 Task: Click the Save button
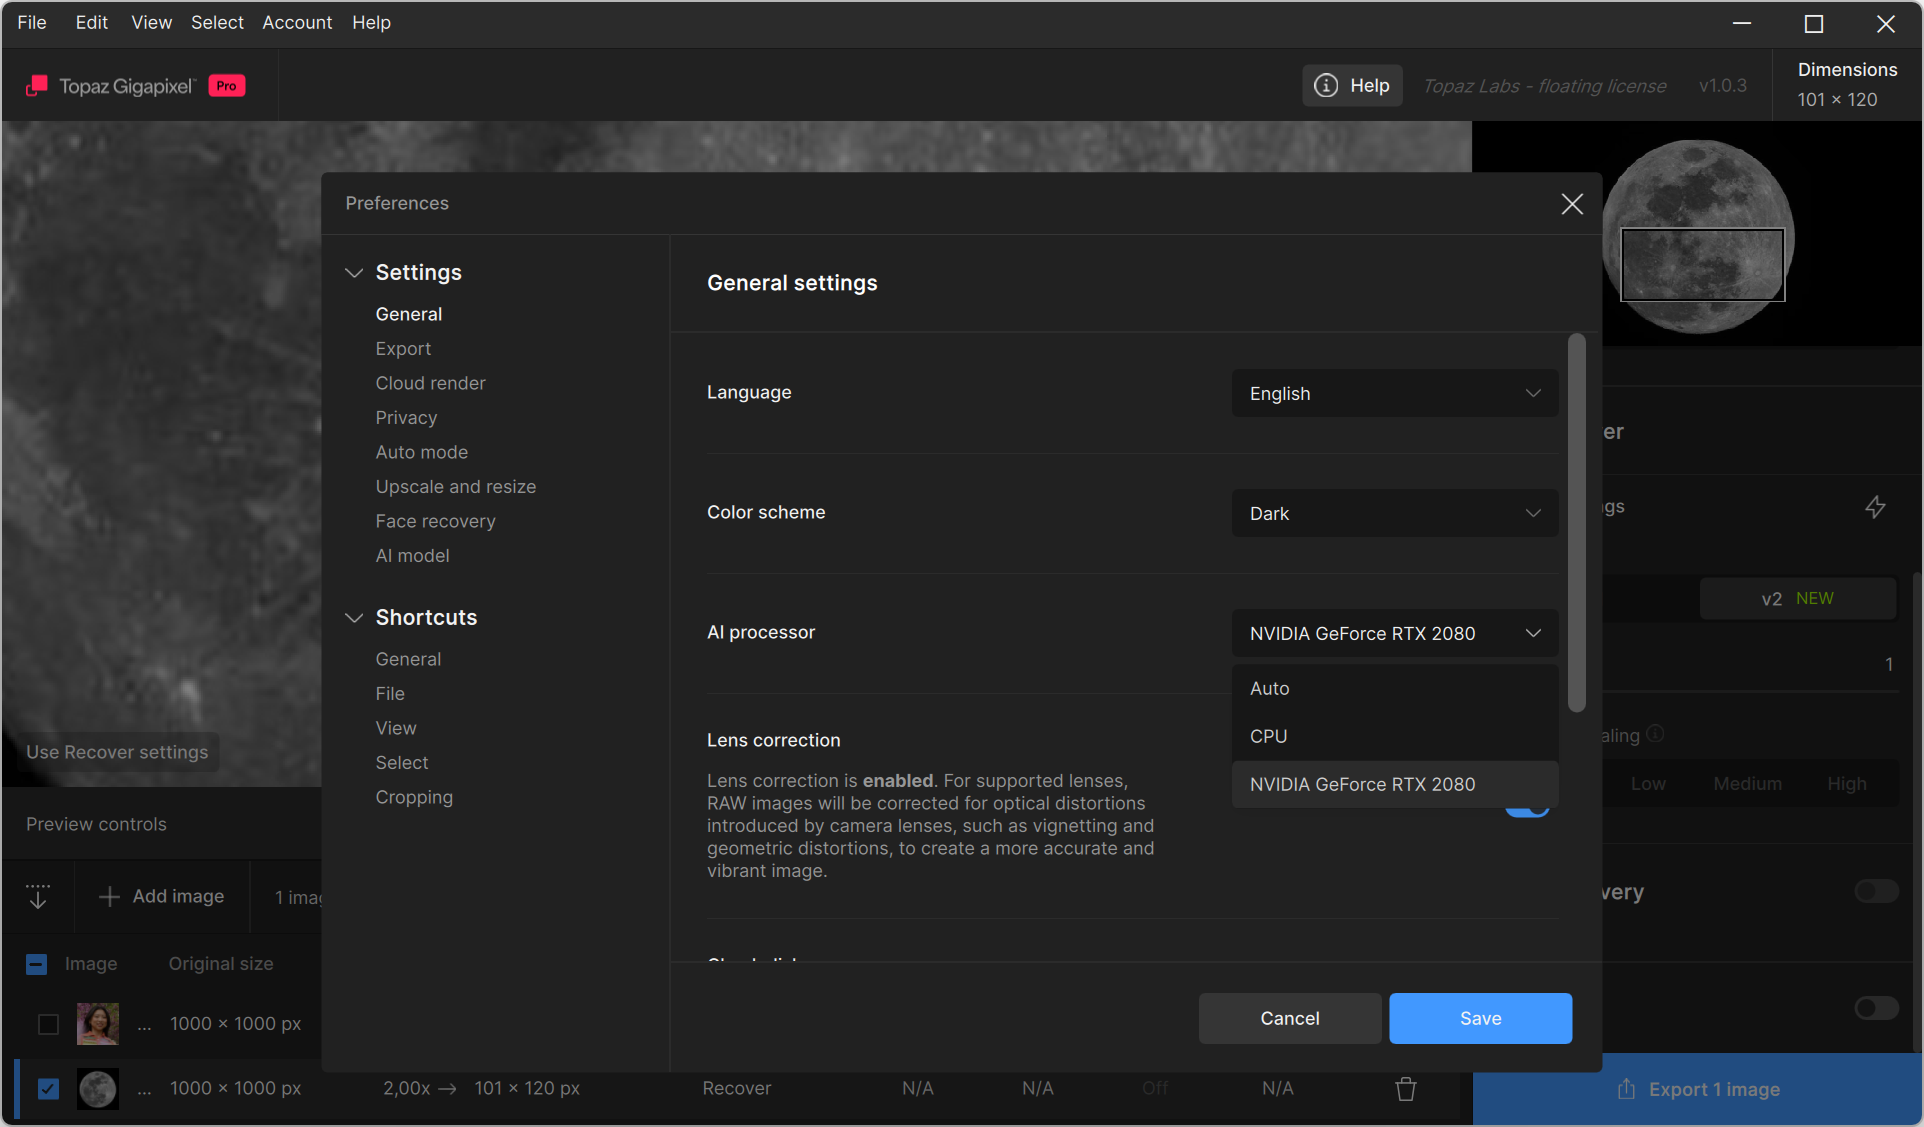[x=1480, y=1018]
